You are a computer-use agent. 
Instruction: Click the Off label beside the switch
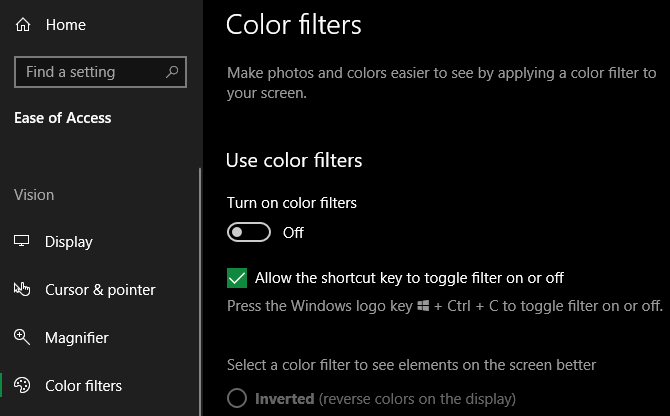click(x=293, y=233)
